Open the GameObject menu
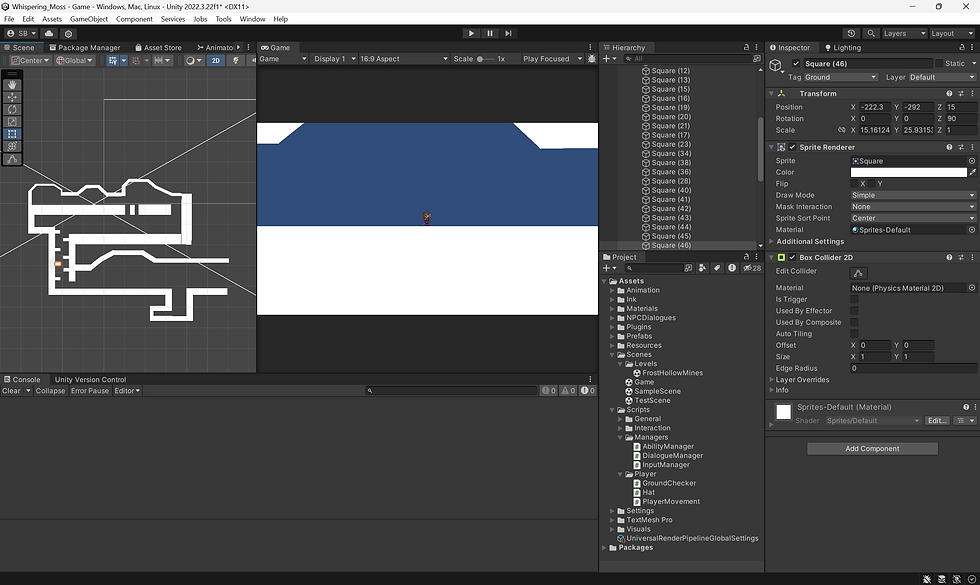The image size is (980, 585). (x=89, y=19)
